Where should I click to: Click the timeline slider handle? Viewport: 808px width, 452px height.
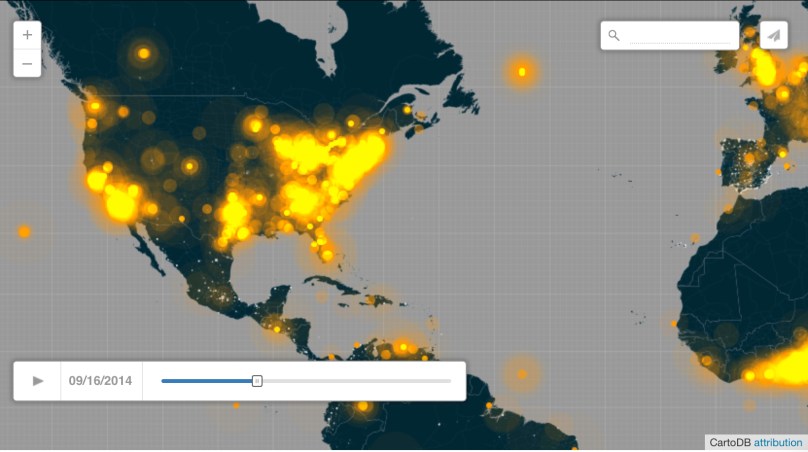(x=257, y=381)
